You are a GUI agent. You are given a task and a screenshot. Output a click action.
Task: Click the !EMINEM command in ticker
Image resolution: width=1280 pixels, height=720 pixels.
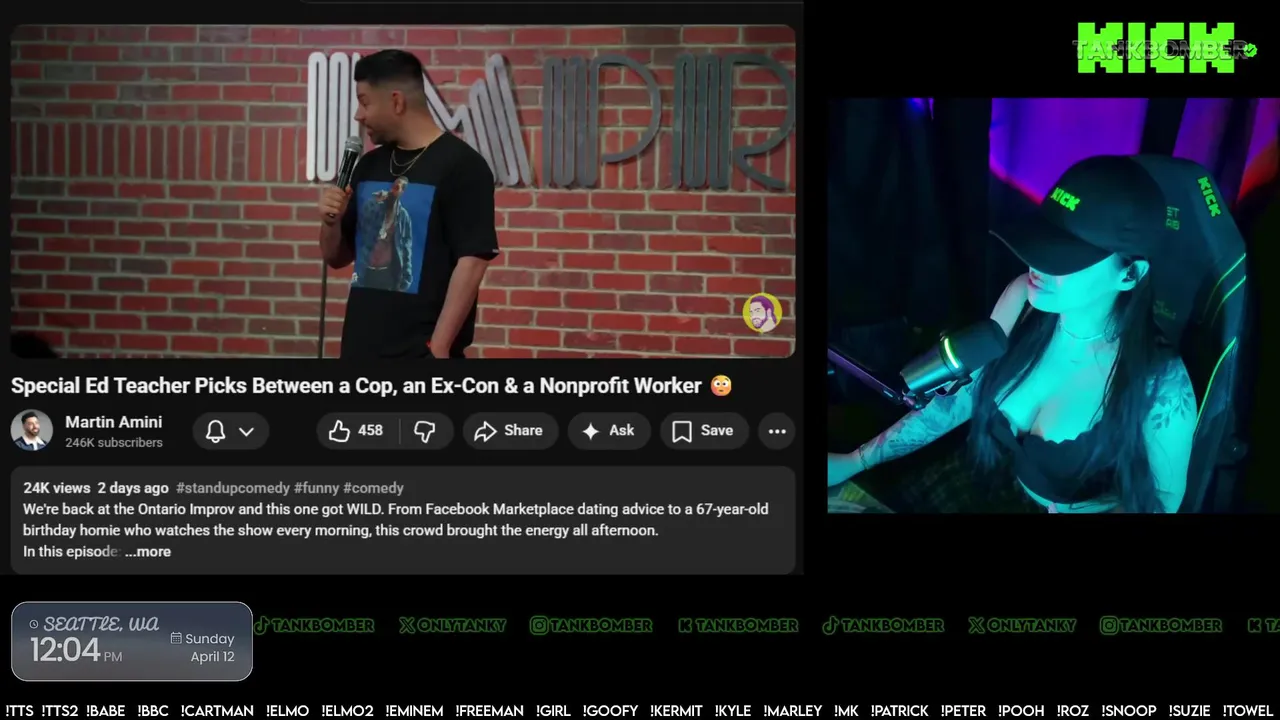pos(414,711)
